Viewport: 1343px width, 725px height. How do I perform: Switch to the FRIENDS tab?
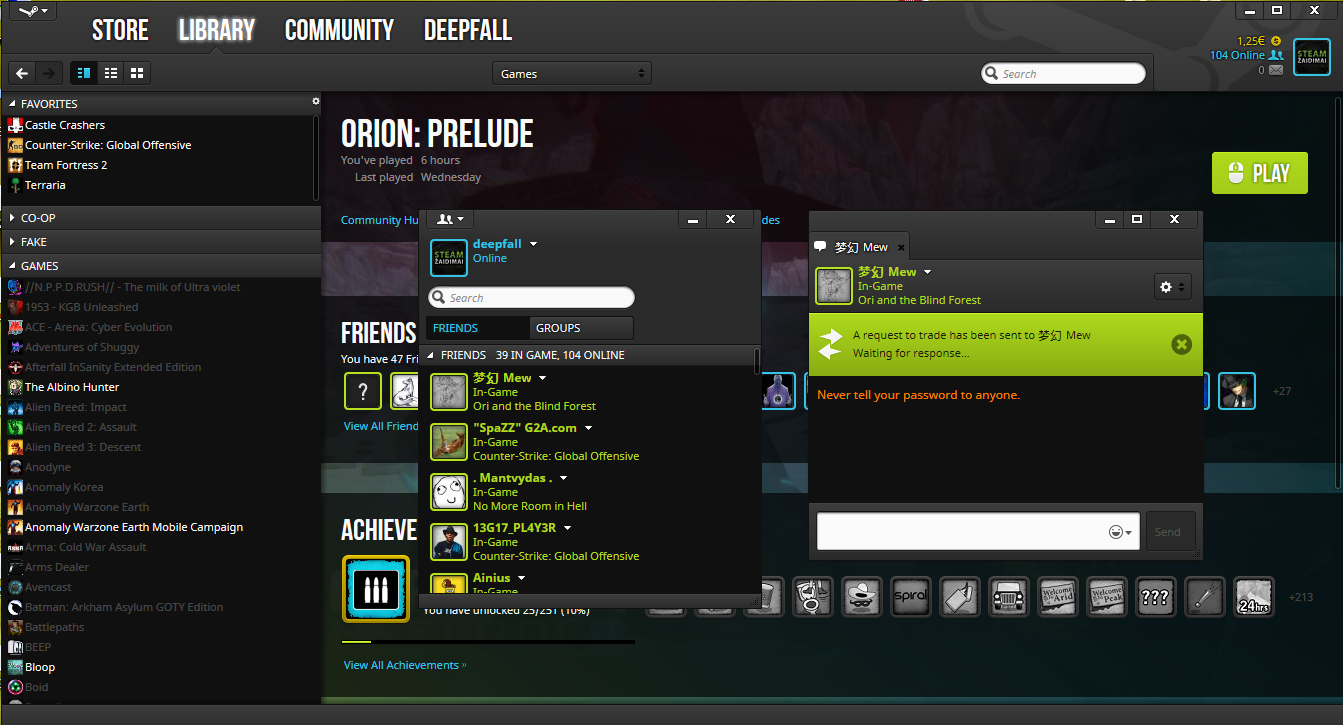[x=477, y=328]
